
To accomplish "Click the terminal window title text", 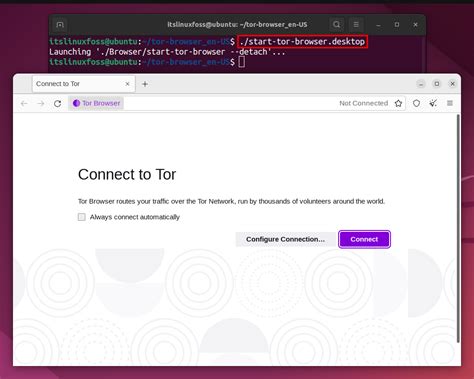I will click(x=237, y=25).
